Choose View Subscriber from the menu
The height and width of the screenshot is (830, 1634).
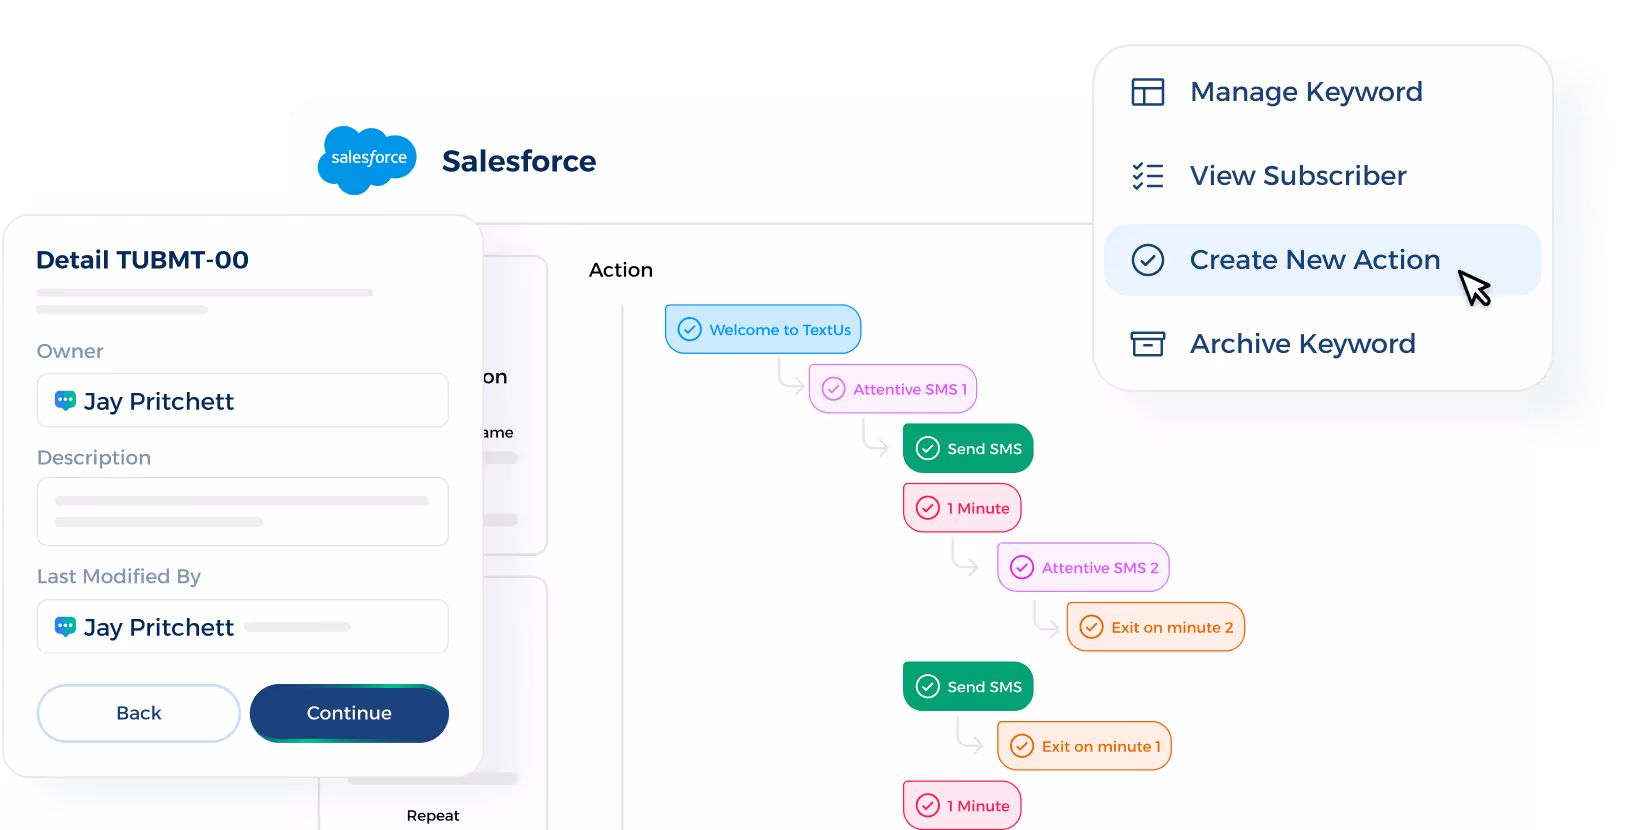[x=1322, y=176]
